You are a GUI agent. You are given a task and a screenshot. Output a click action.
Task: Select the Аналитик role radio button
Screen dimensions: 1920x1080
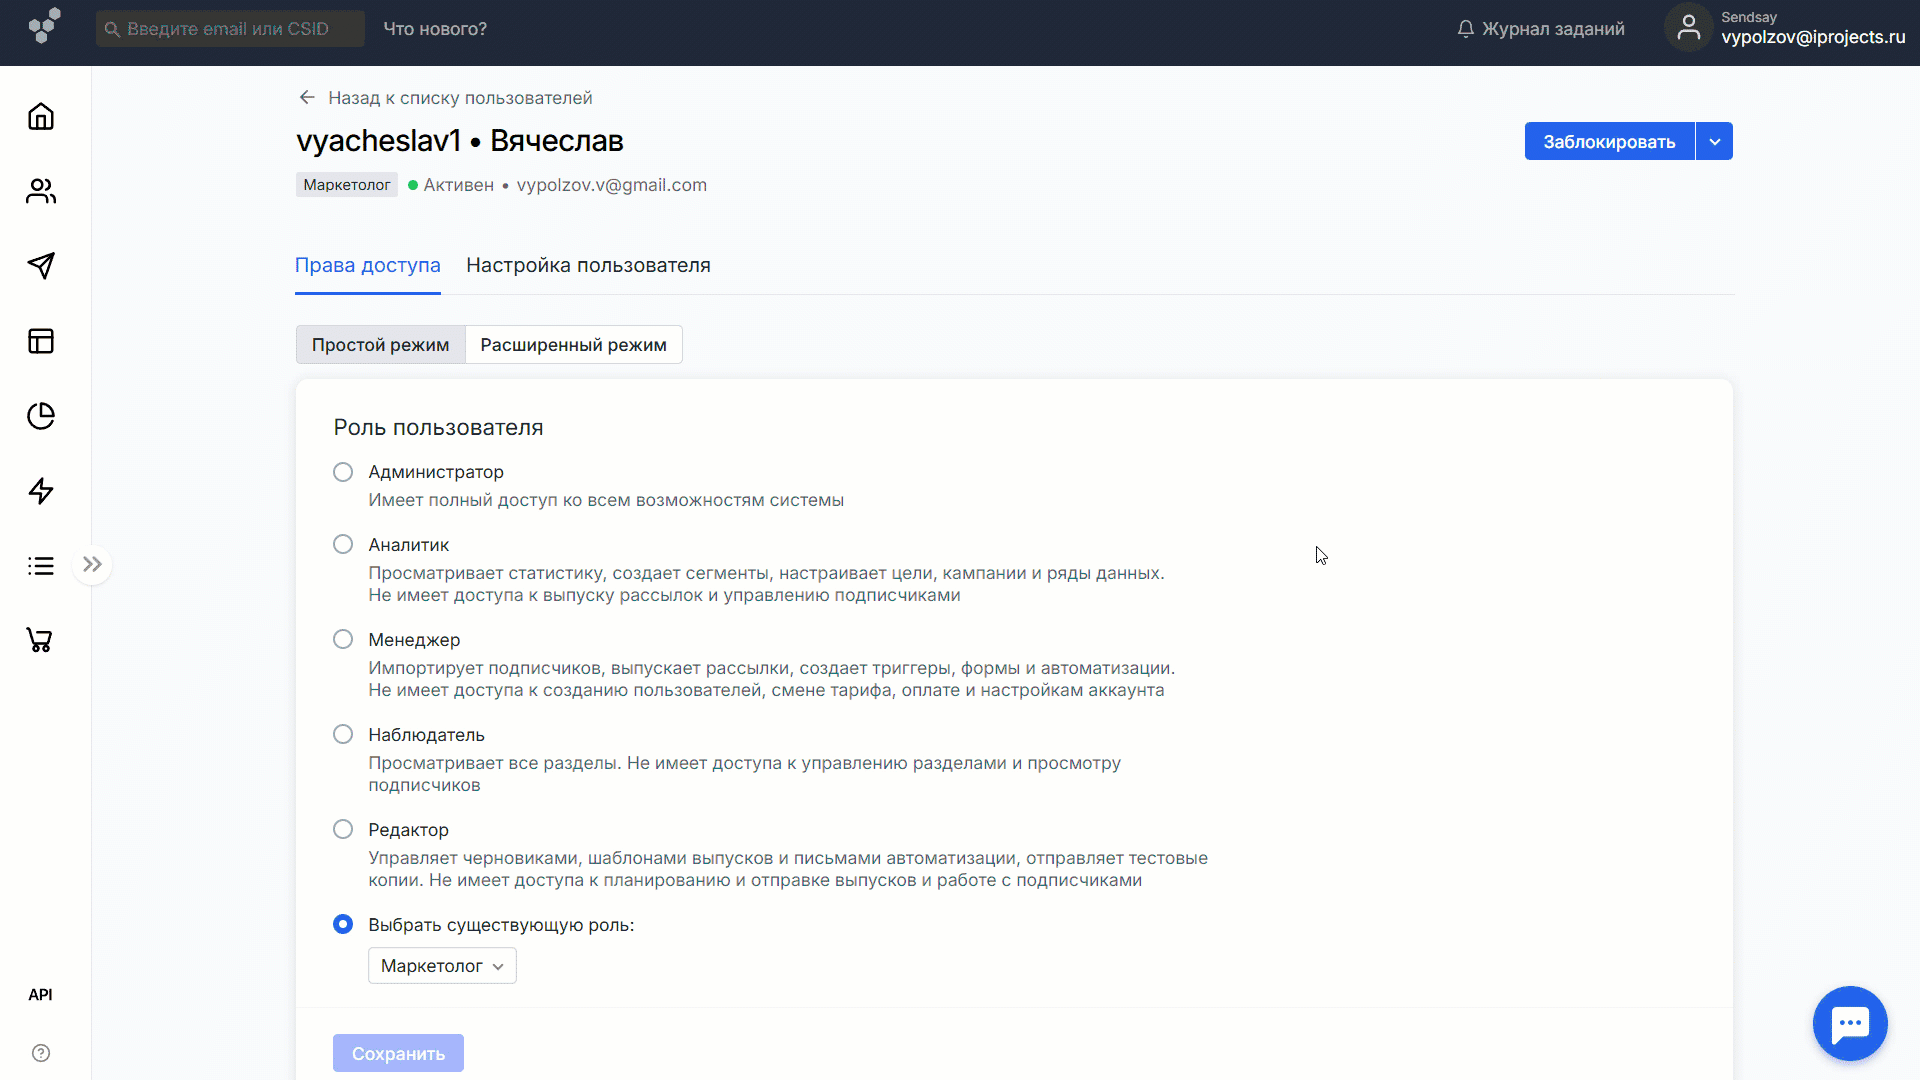pyautogui.click(x=343, y=545)
